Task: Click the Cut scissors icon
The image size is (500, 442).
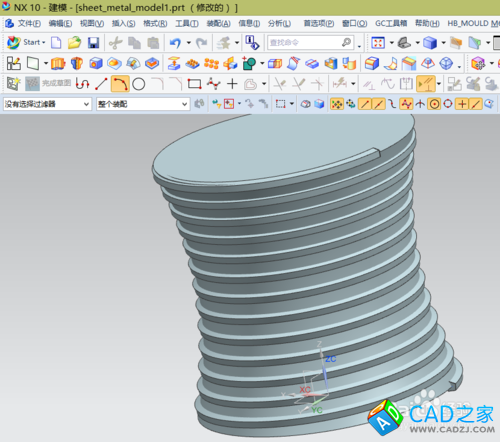Action: 115,43
